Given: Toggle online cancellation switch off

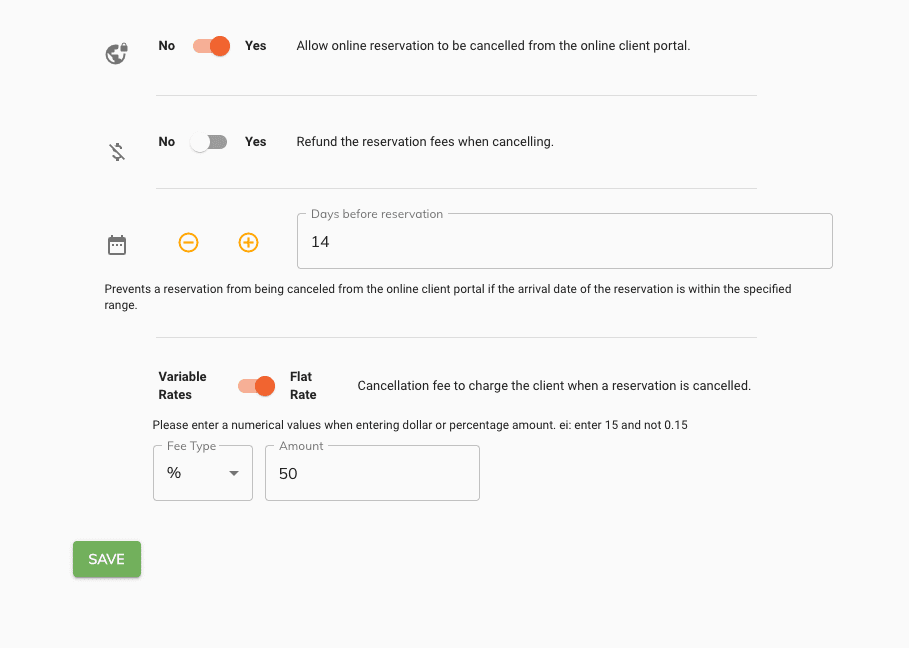Looking at the screenshot, I should 212,46.
